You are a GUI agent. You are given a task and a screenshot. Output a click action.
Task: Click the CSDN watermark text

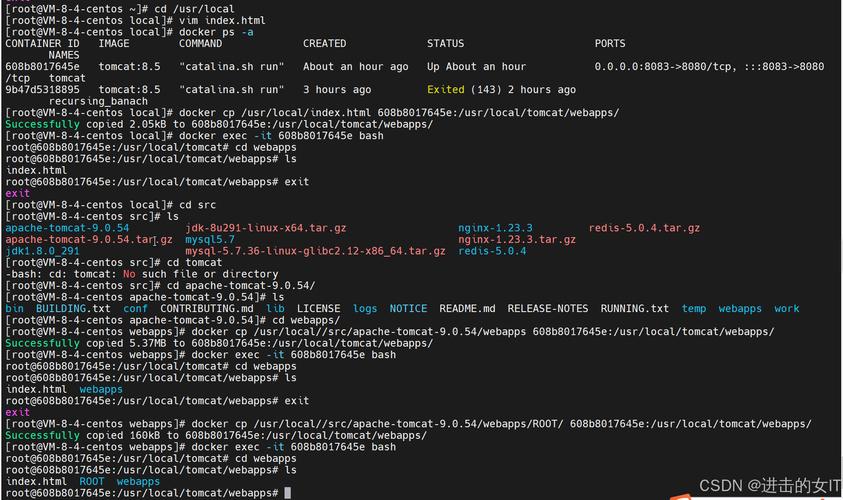pos(770,485)
